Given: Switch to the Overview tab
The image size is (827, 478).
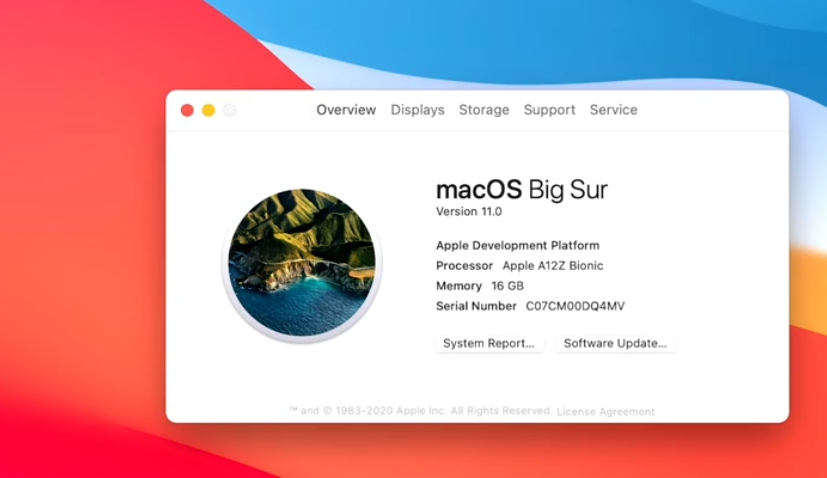Looking at the screenshot, I should click(346, 110).
